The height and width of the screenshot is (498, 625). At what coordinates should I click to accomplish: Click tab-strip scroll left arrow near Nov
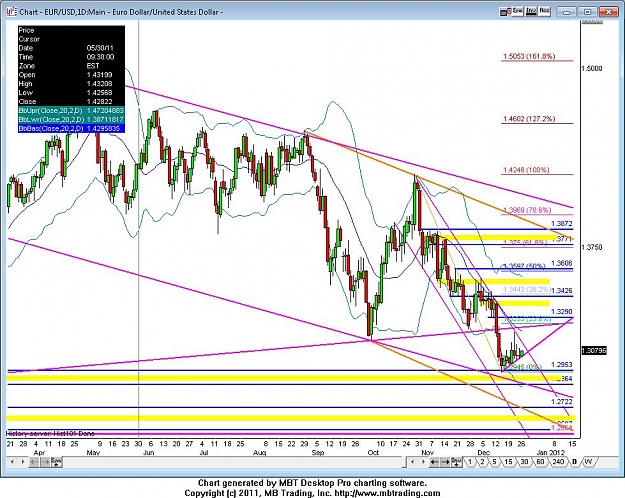(x=413, y=462)
